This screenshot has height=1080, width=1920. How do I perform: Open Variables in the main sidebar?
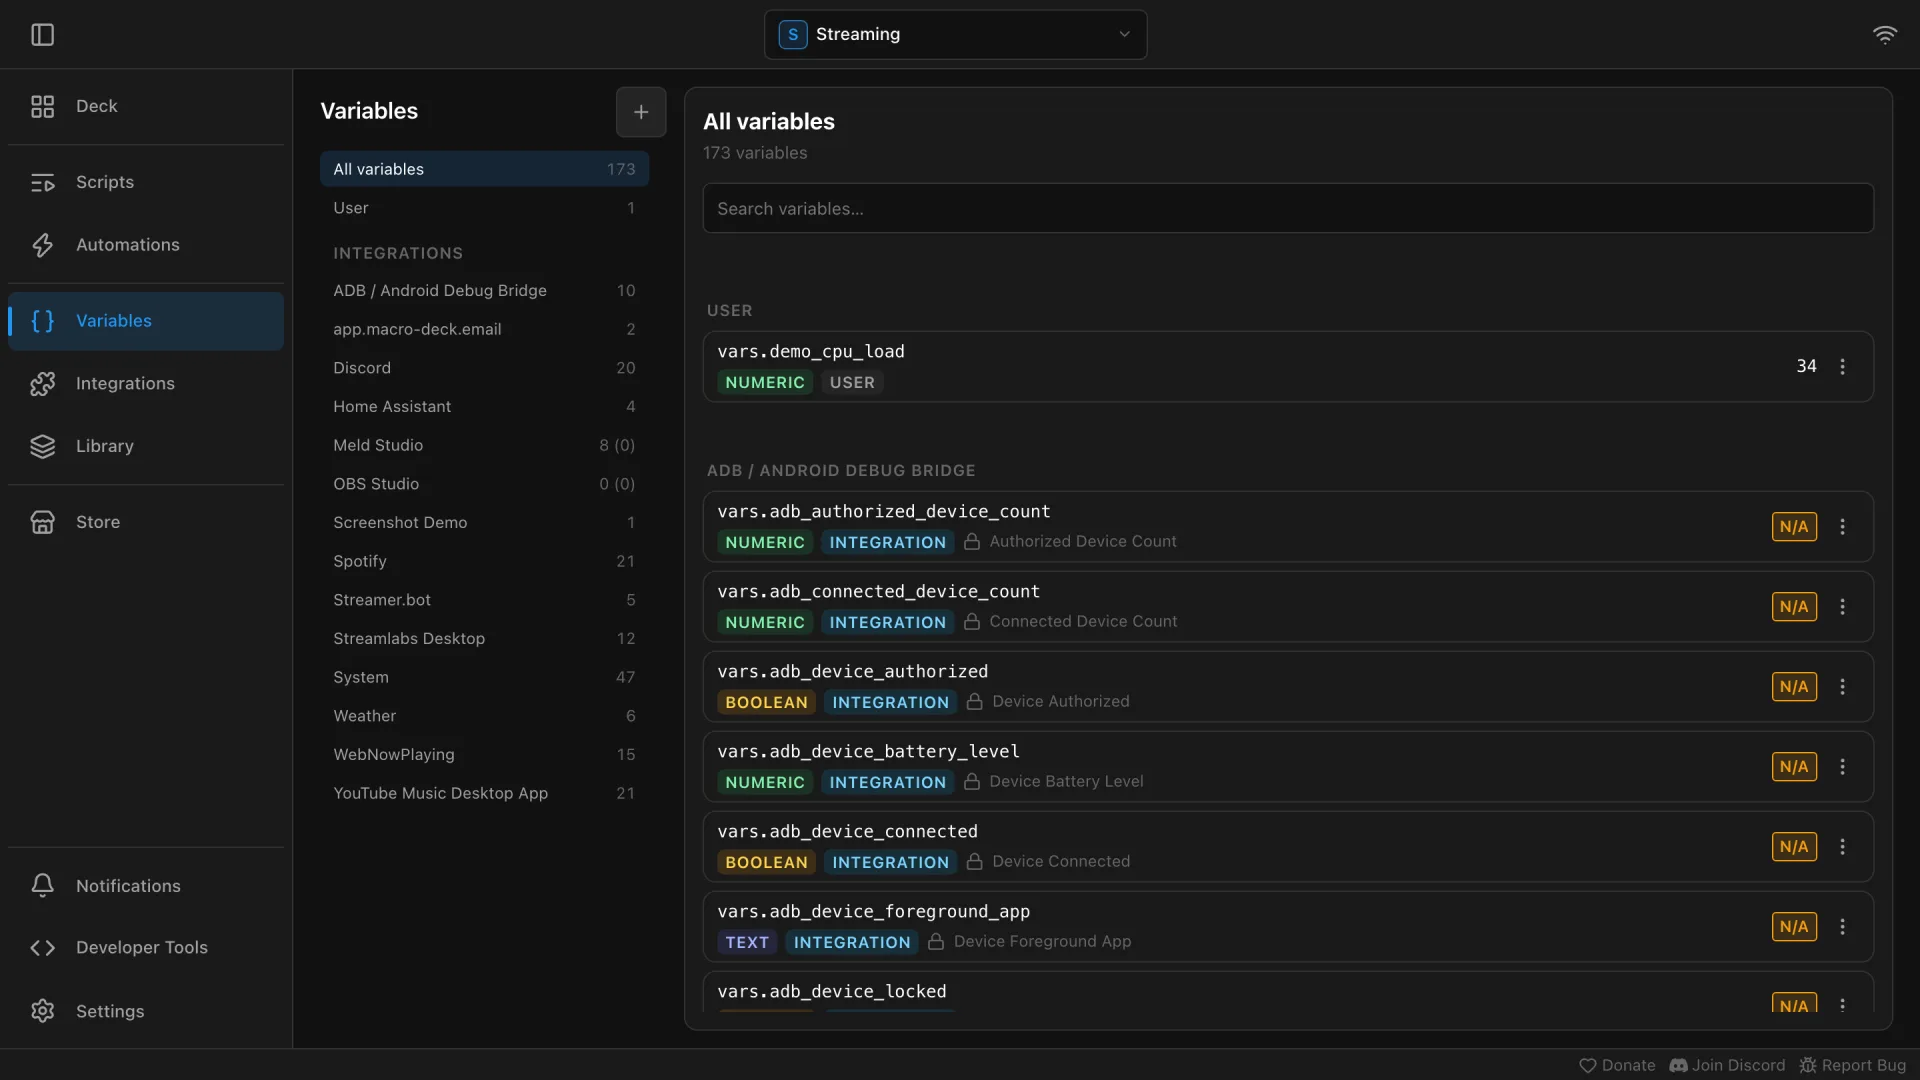146,321
